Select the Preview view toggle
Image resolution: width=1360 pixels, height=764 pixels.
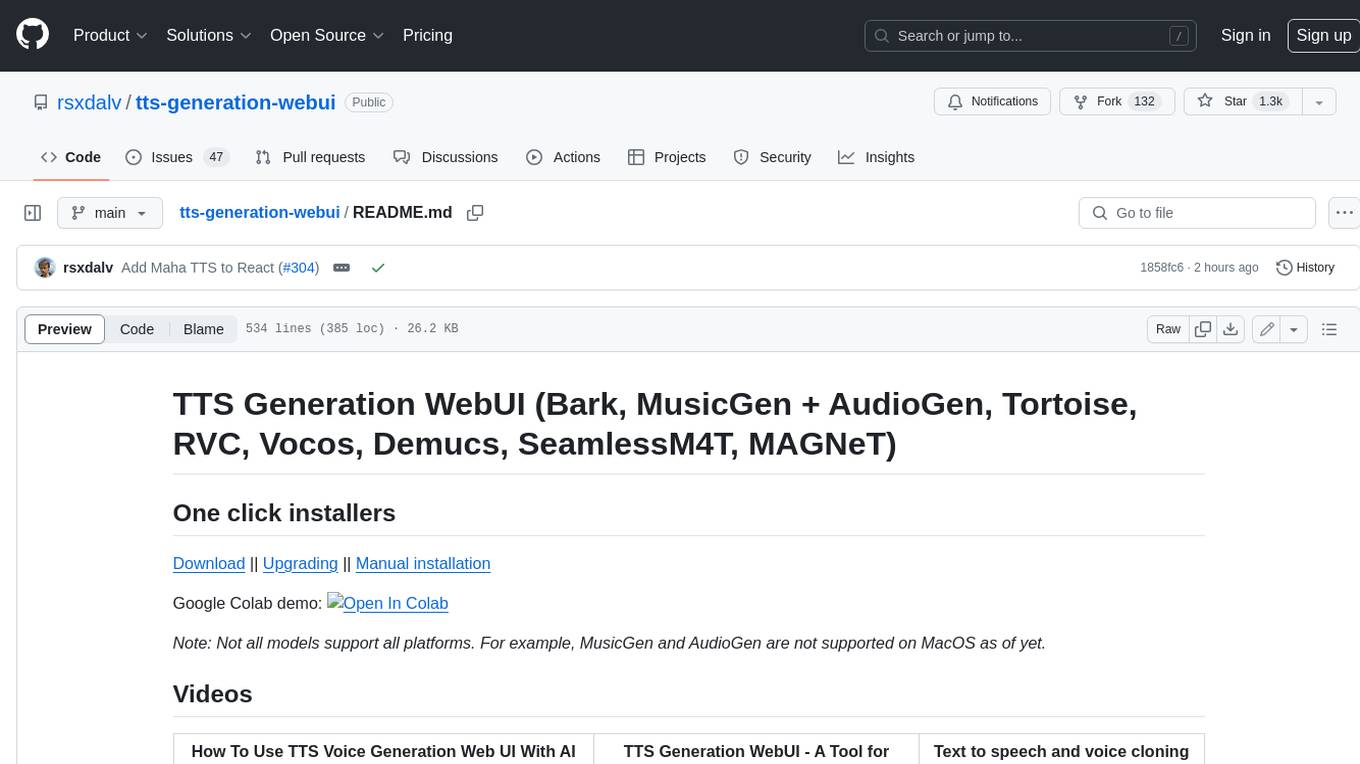pos(65,329)
